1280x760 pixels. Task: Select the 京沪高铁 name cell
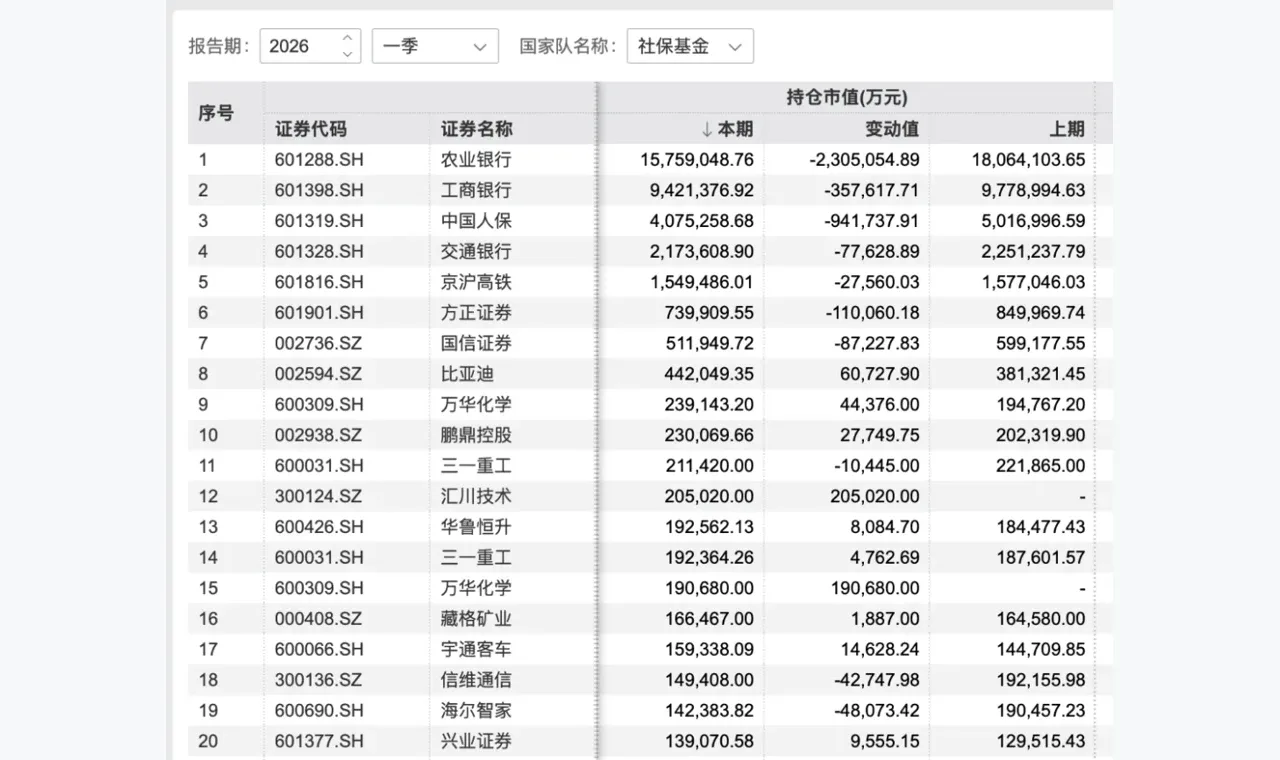point(476,282)
